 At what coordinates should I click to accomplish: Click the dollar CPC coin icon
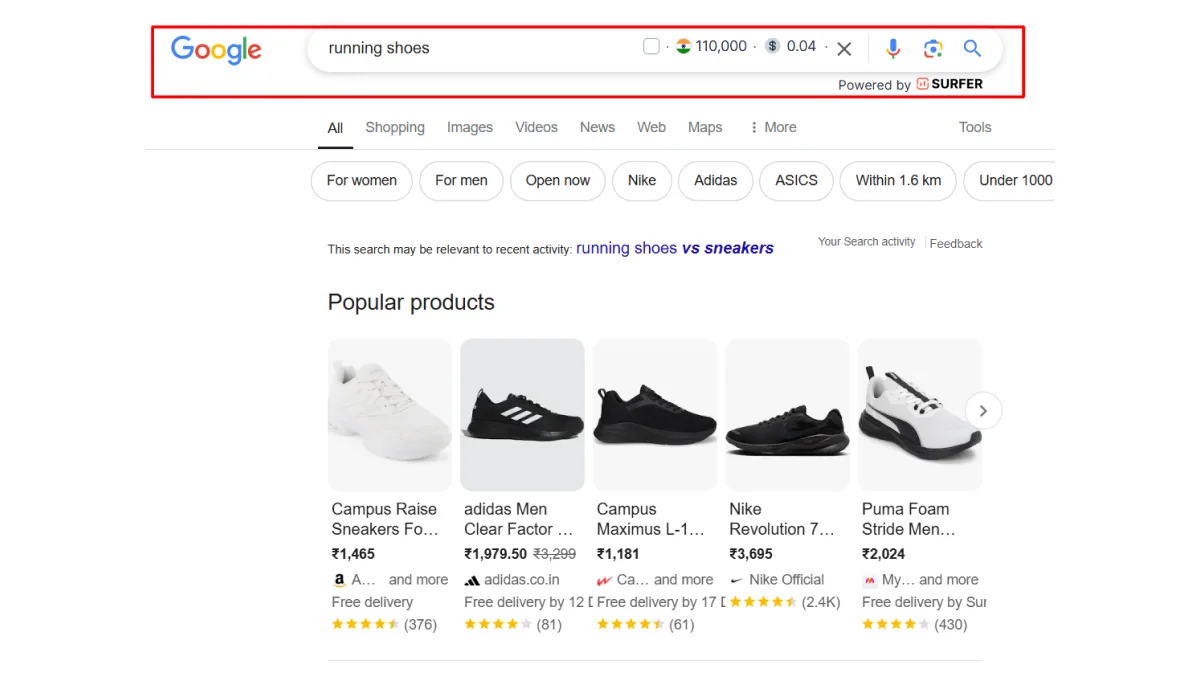[772, 46]
